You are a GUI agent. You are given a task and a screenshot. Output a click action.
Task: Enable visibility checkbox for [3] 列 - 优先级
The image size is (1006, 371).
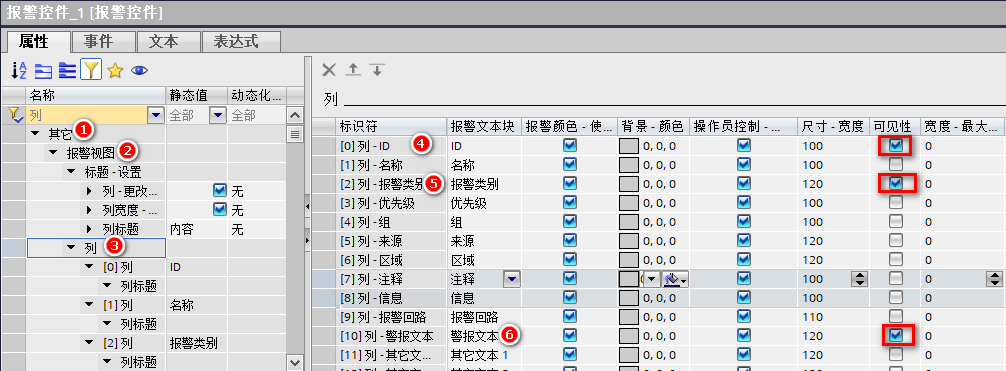(896, 202)
